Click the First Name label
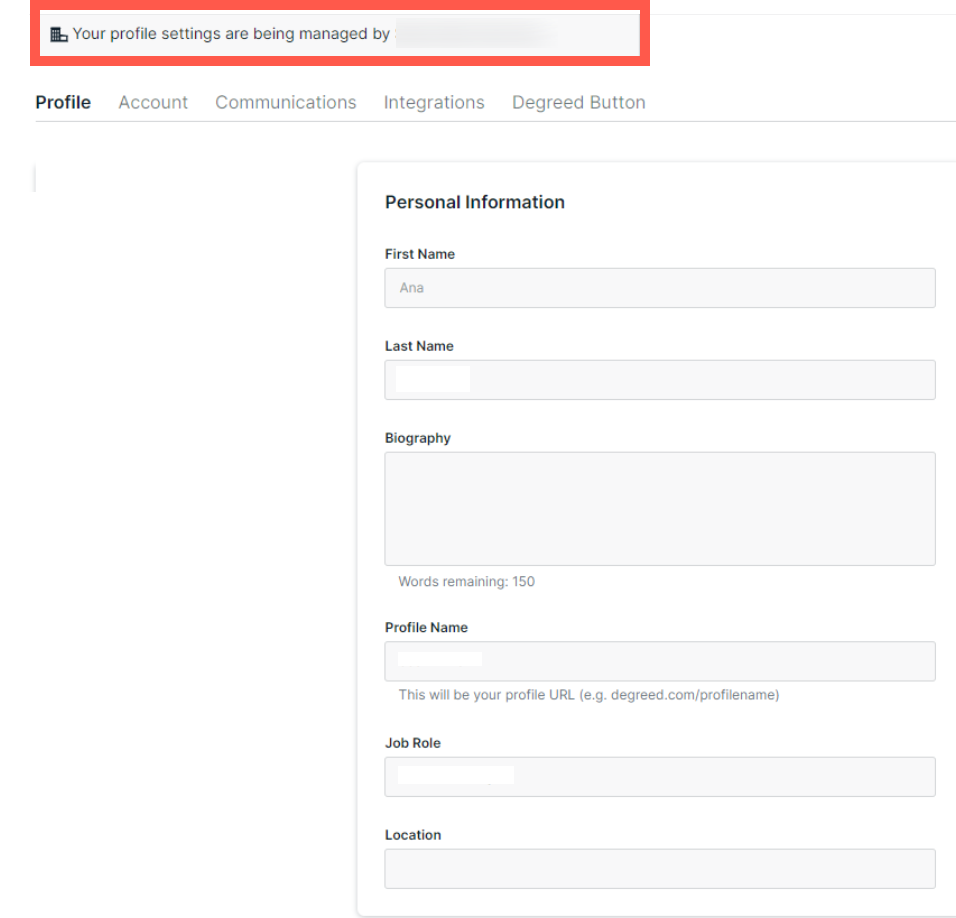 pos(420,254)
